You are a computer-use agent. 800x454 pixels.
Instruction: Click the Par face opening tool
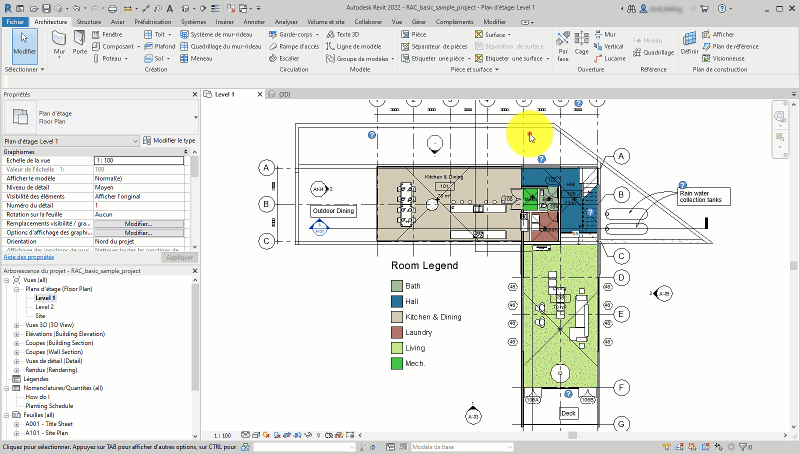pos(563,46)
